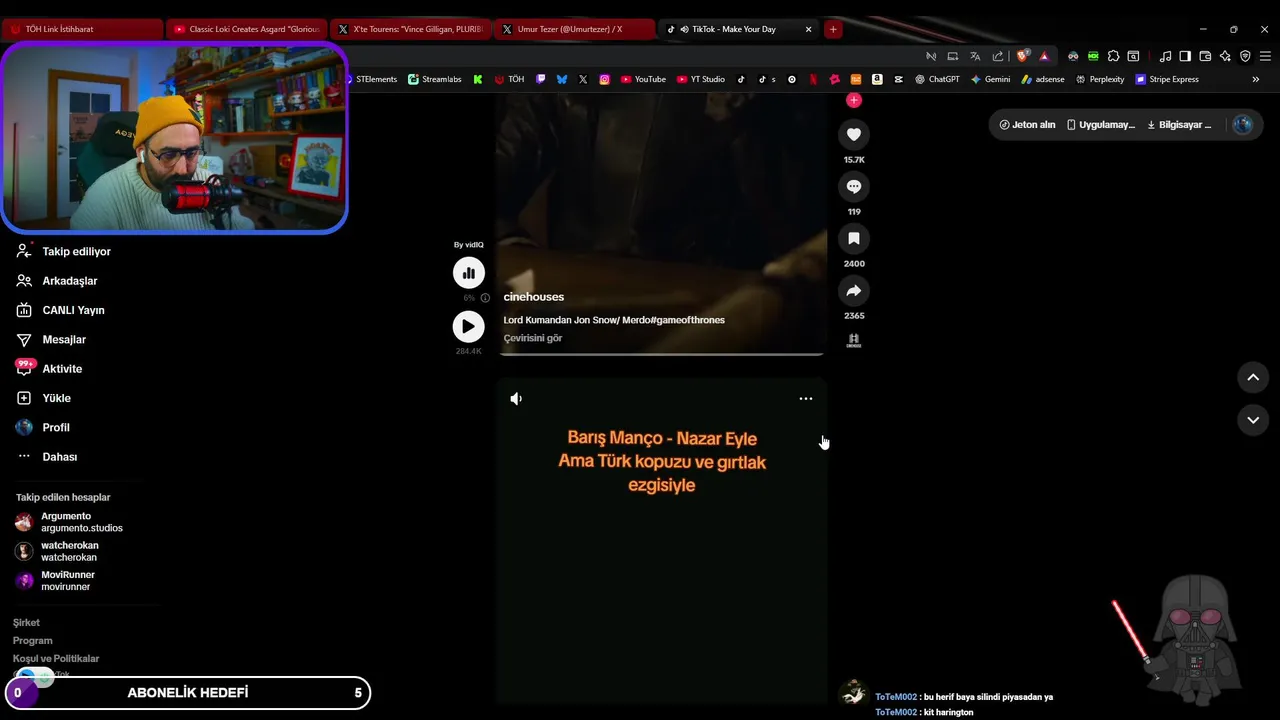Click the Uygulamay... get app button
The image size is (1280, 720).
click(1100, 125)
